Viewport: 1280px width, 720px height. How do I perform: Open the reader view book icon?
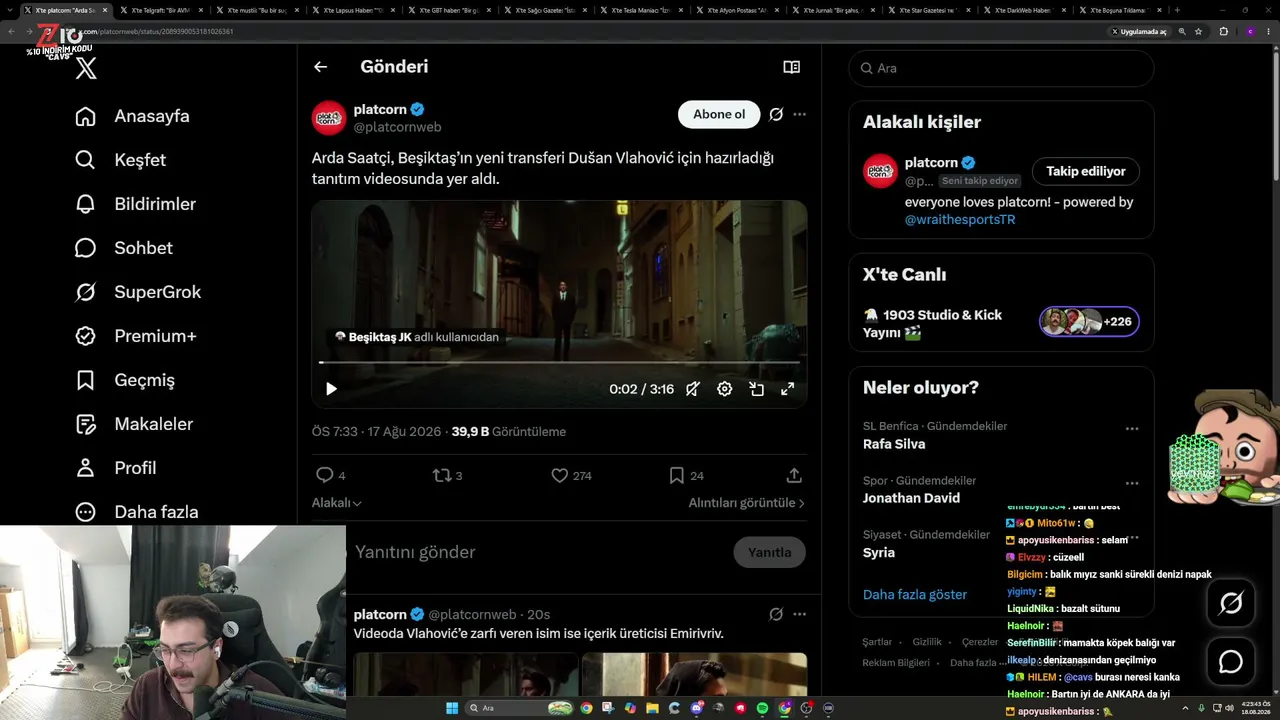pos(791,67)
